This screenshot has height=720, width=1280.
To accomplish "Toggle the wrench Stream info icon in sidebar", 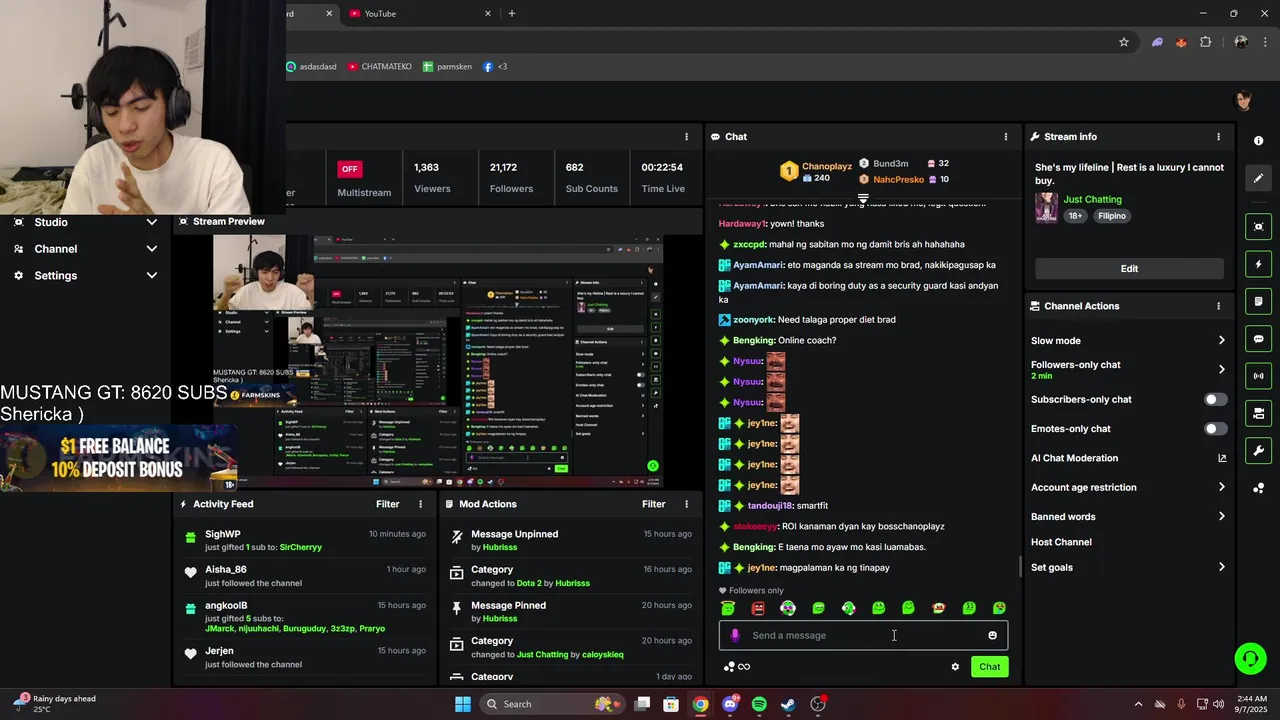I will pyautogui.click(x=1258, y=450).
